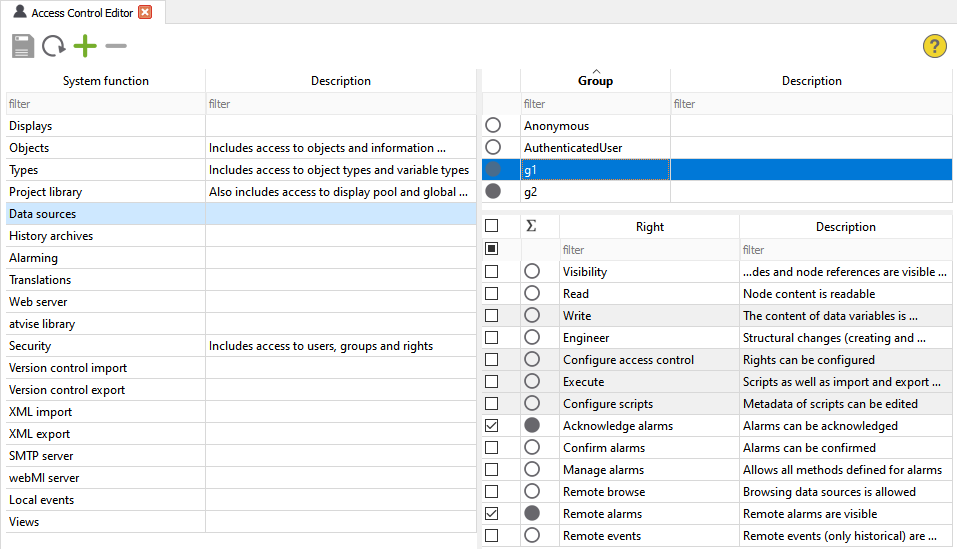Click the g2 group filled circle indicator
957x549 pixels.
coord(492,192)
